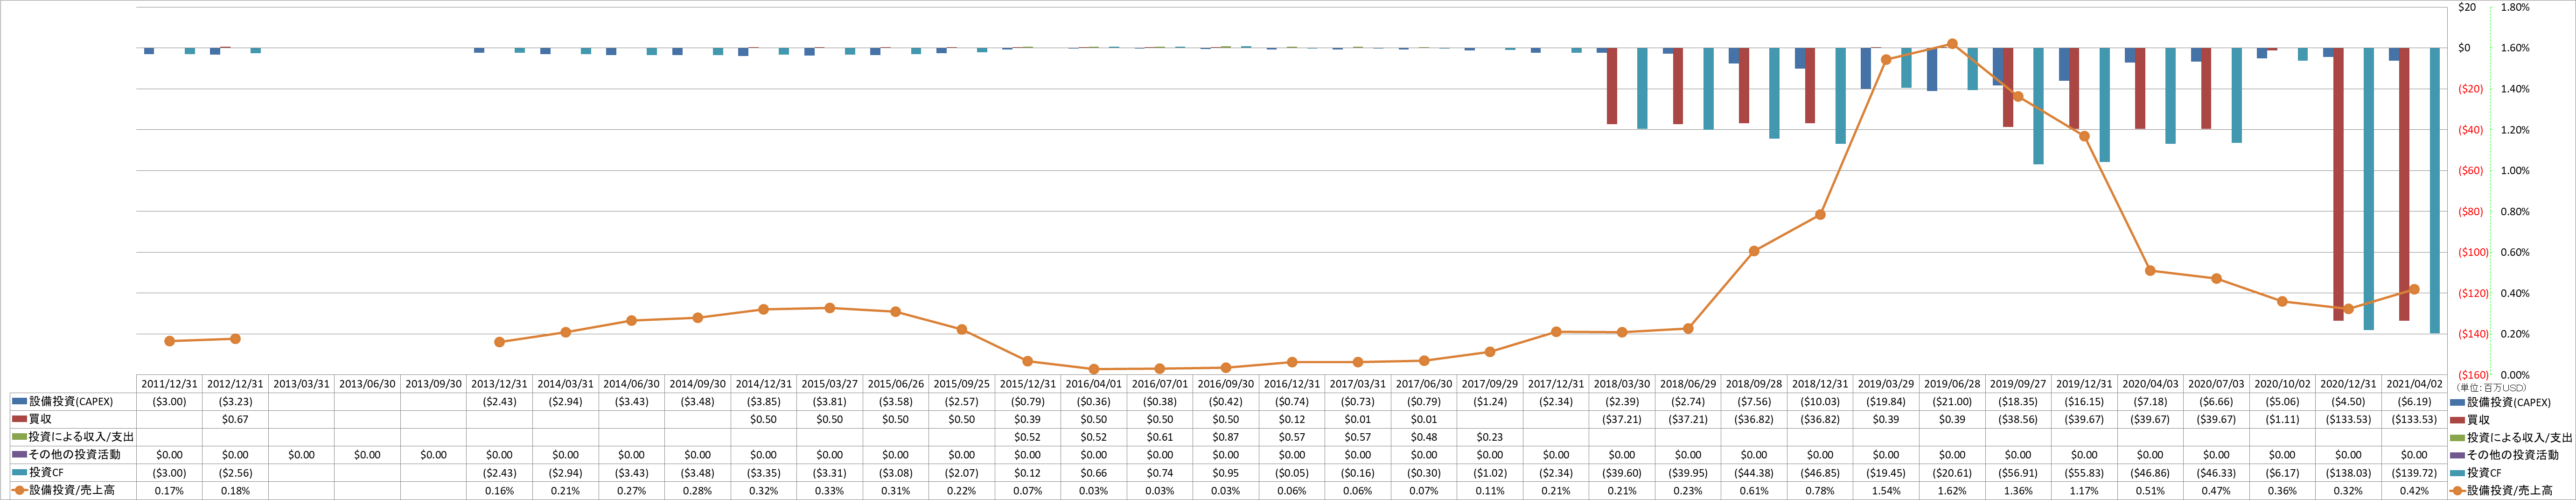2576x500 pixels.
Task: Select the 2014/09/30 date column header
Action: click(697, 384)
